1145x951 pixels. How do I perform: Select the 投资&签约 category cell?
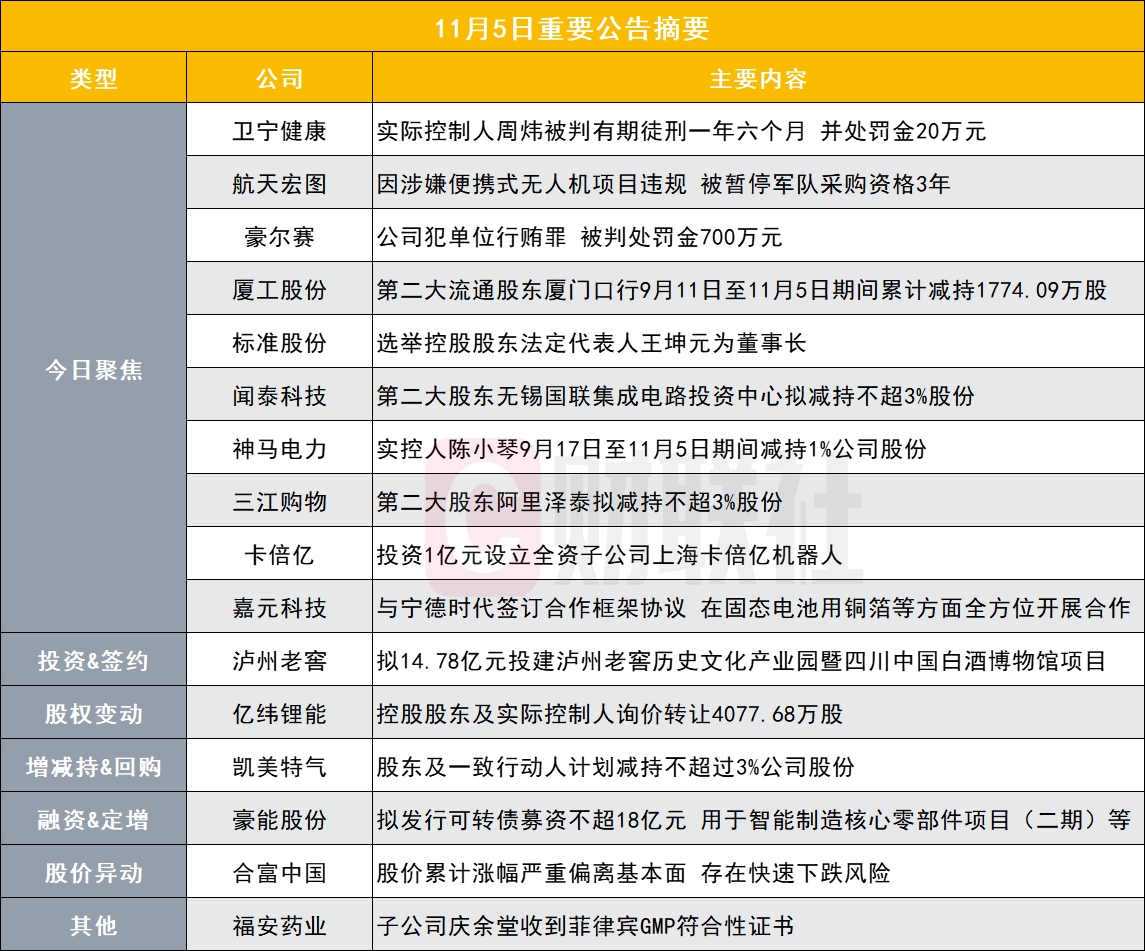[93, 661]
